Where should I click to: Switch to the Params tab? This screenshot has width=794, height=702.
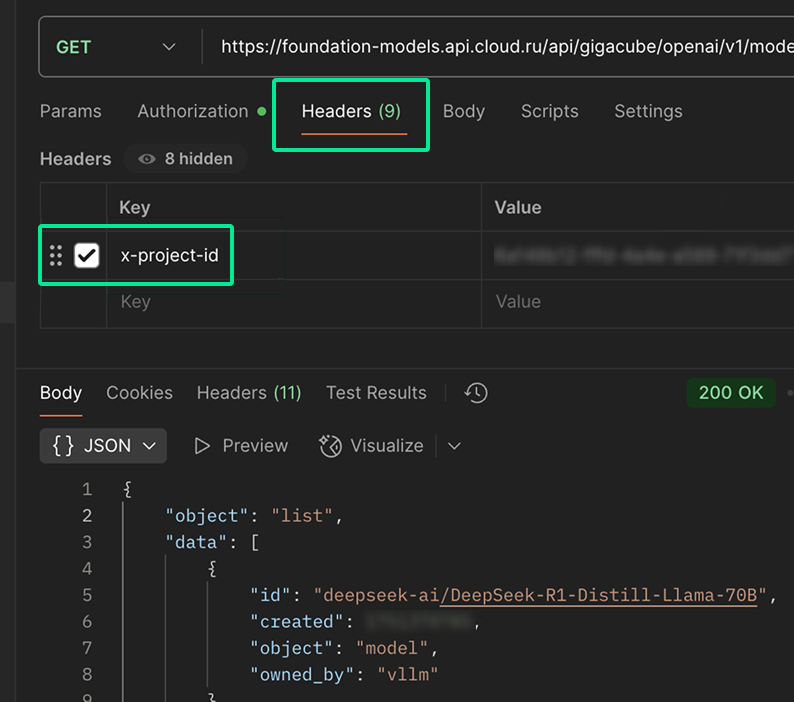tap(70, 111)
